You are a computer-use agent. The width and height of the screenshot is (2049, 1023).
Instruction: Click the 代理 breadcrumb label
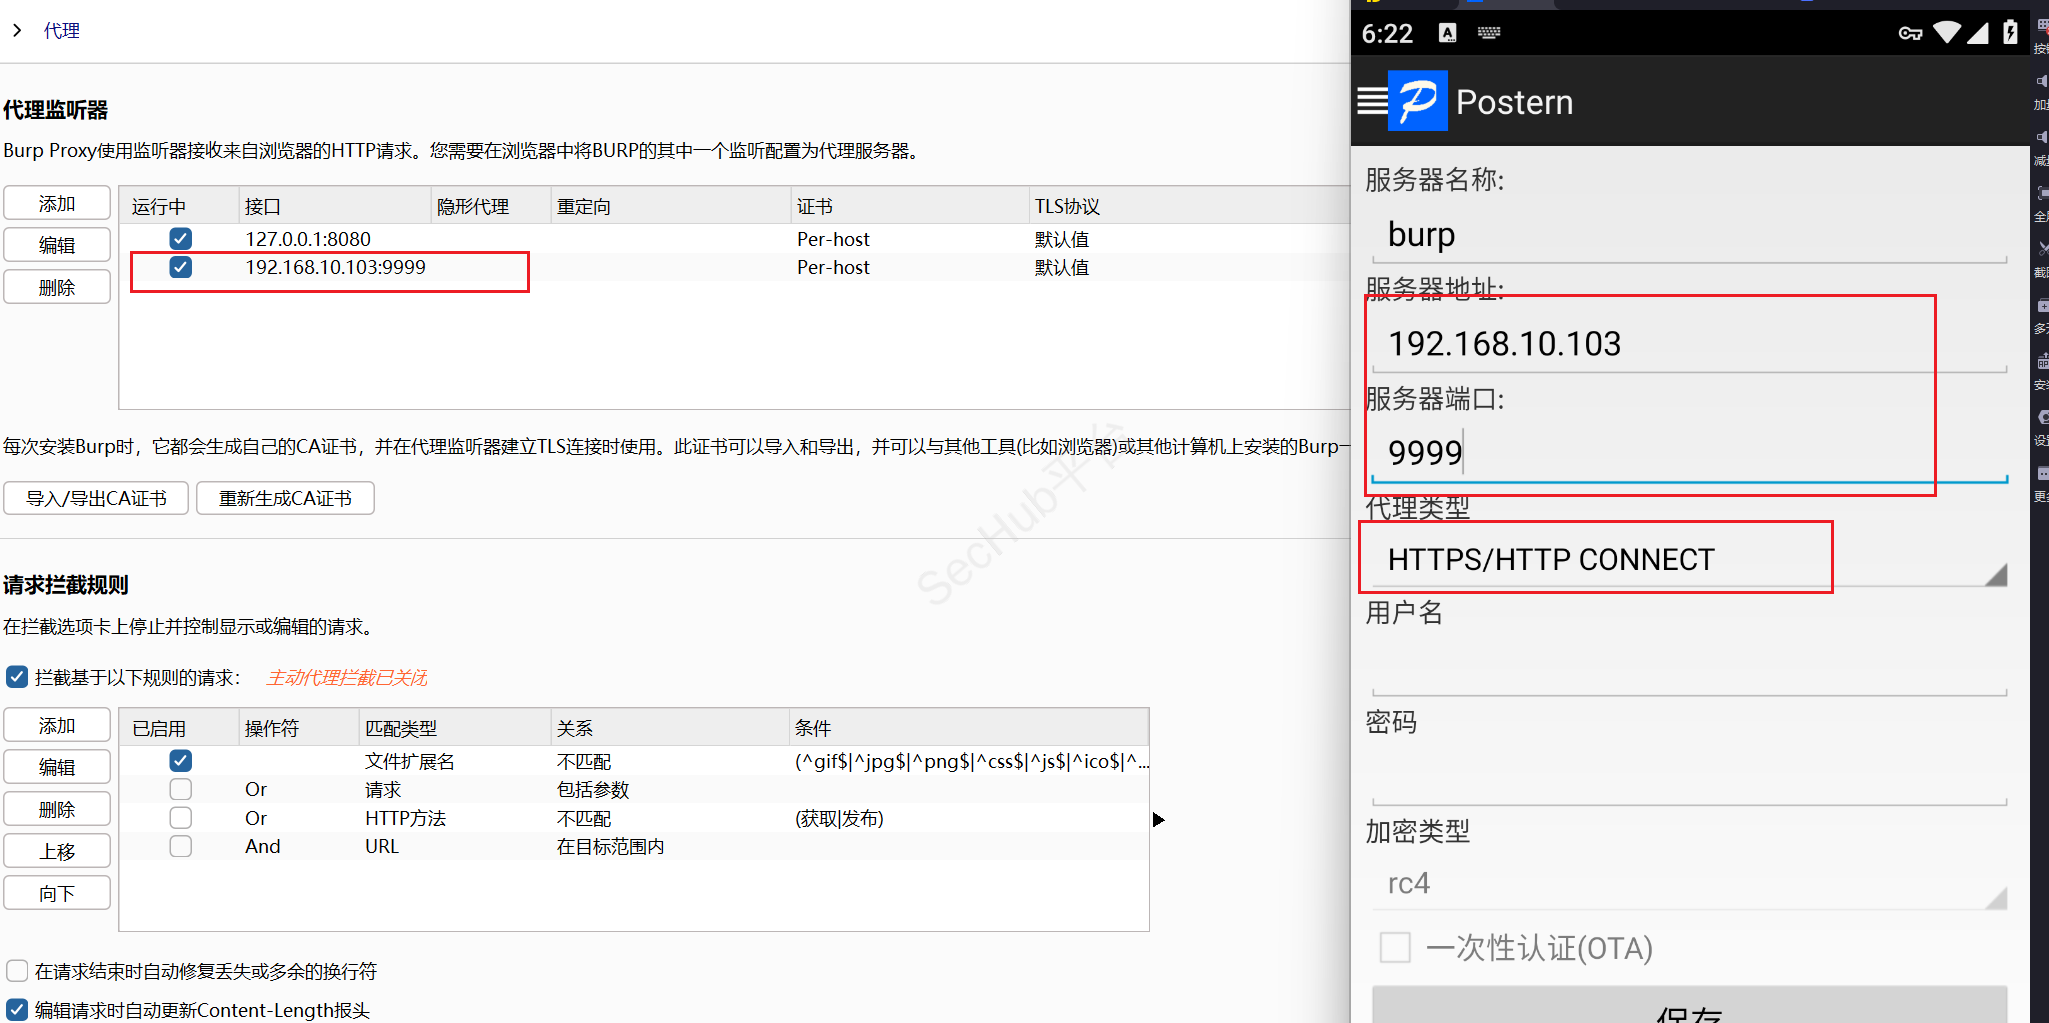click(62, 31)
